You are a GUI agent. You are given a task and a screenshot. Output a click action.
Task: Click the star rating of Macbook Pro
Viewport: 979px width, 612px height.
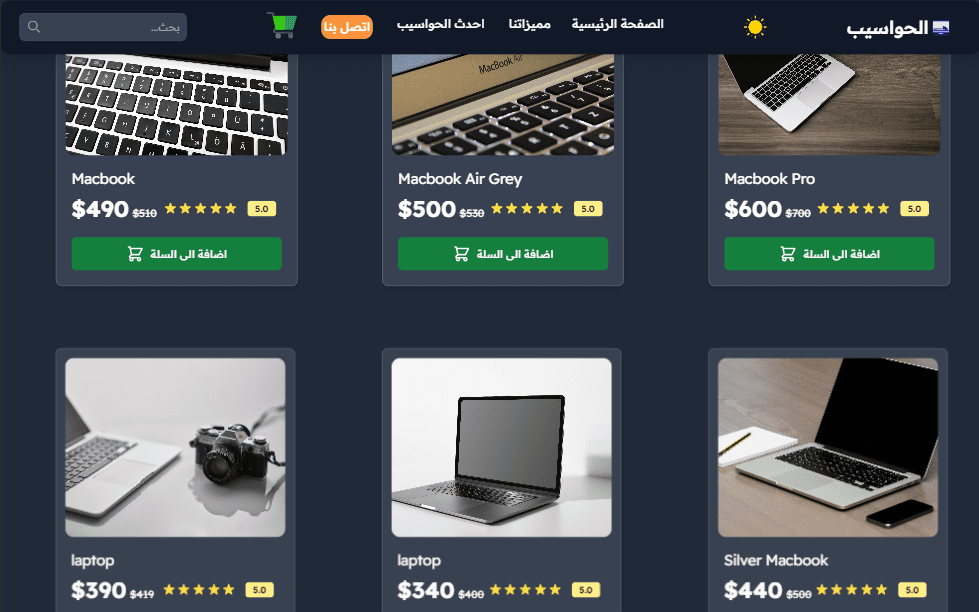853,209
